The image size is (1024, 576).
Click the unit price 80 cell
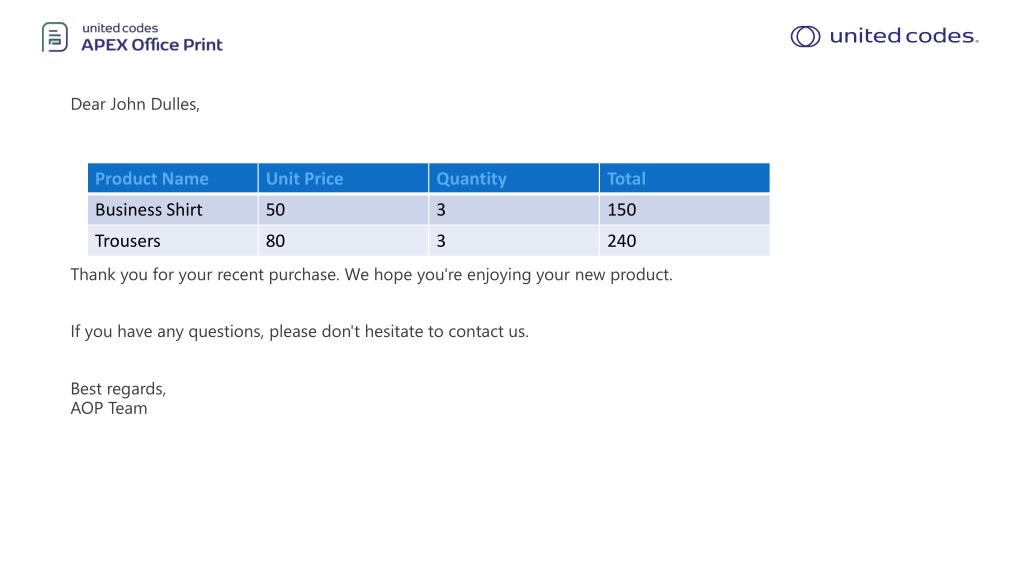(x=344, y=241)
